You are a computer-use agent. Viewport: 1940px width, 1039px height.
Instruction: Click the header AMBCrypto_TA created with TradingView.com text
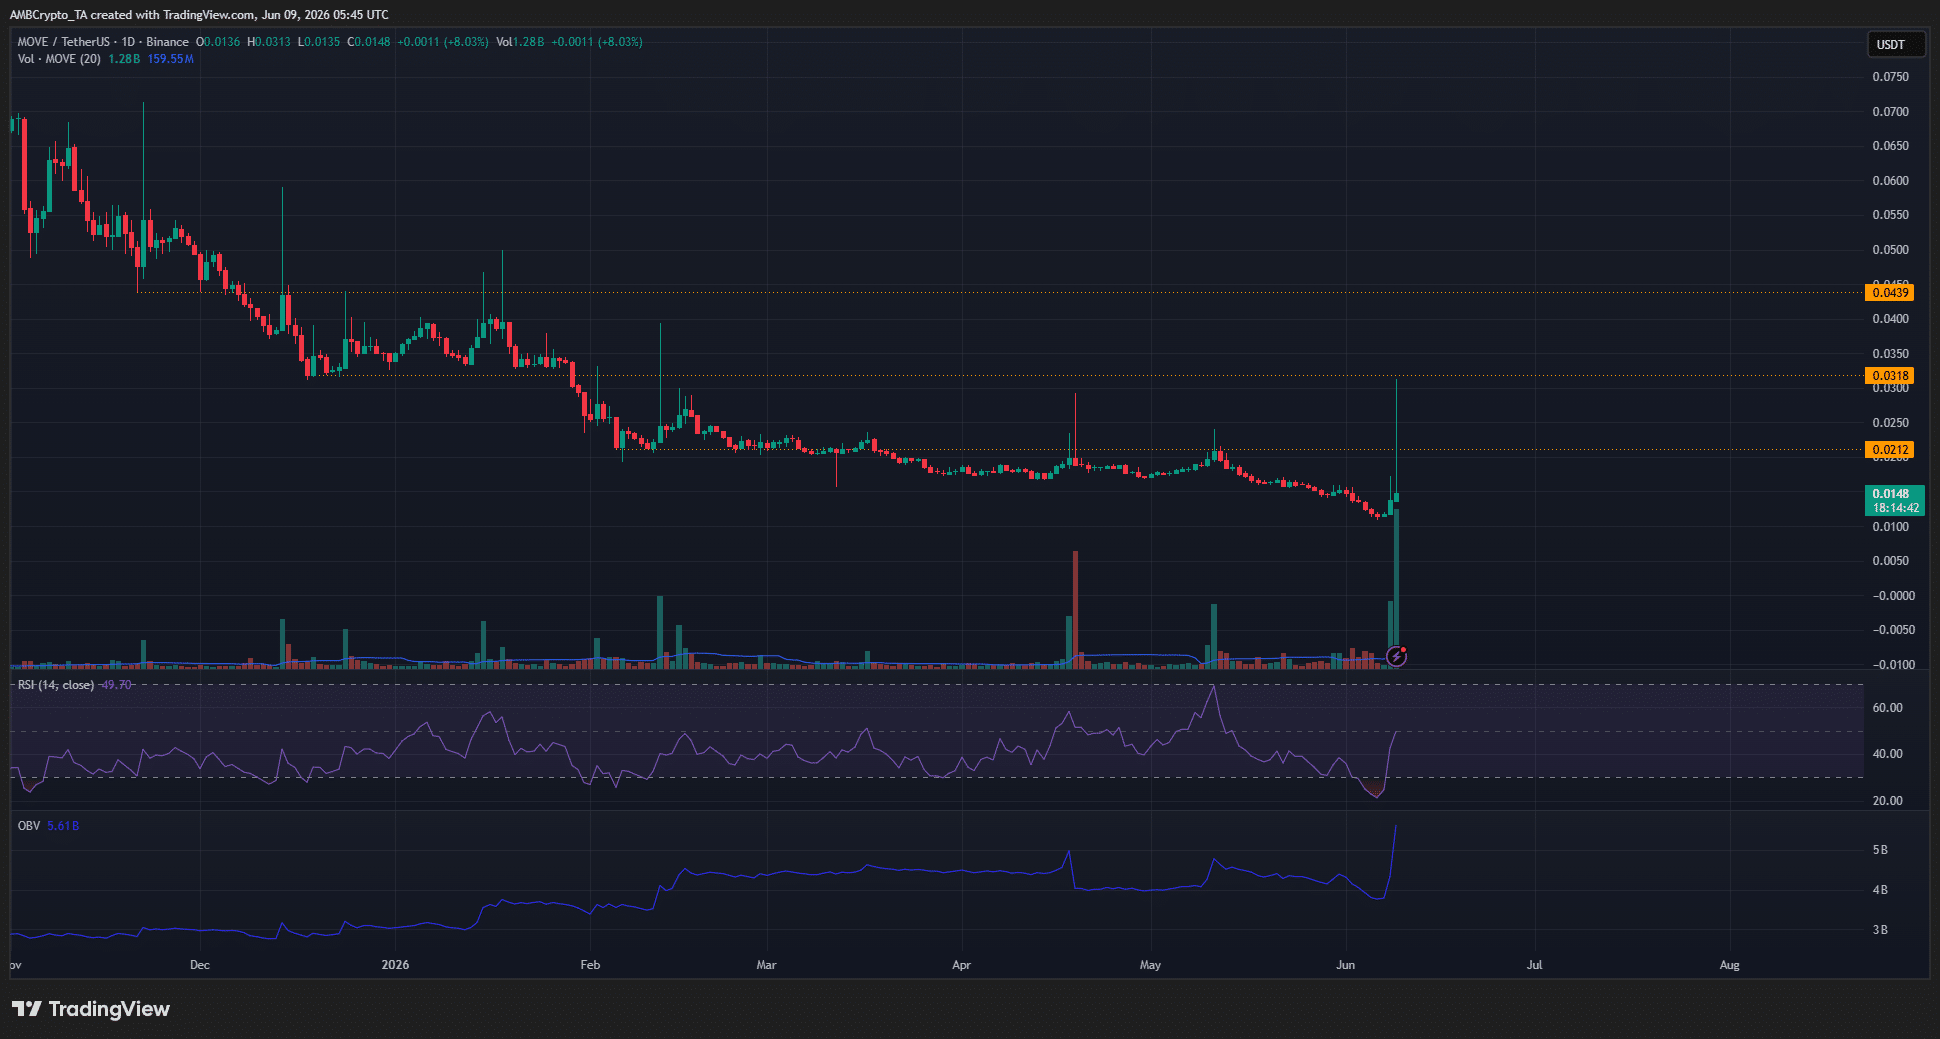(x=199, y=15)
